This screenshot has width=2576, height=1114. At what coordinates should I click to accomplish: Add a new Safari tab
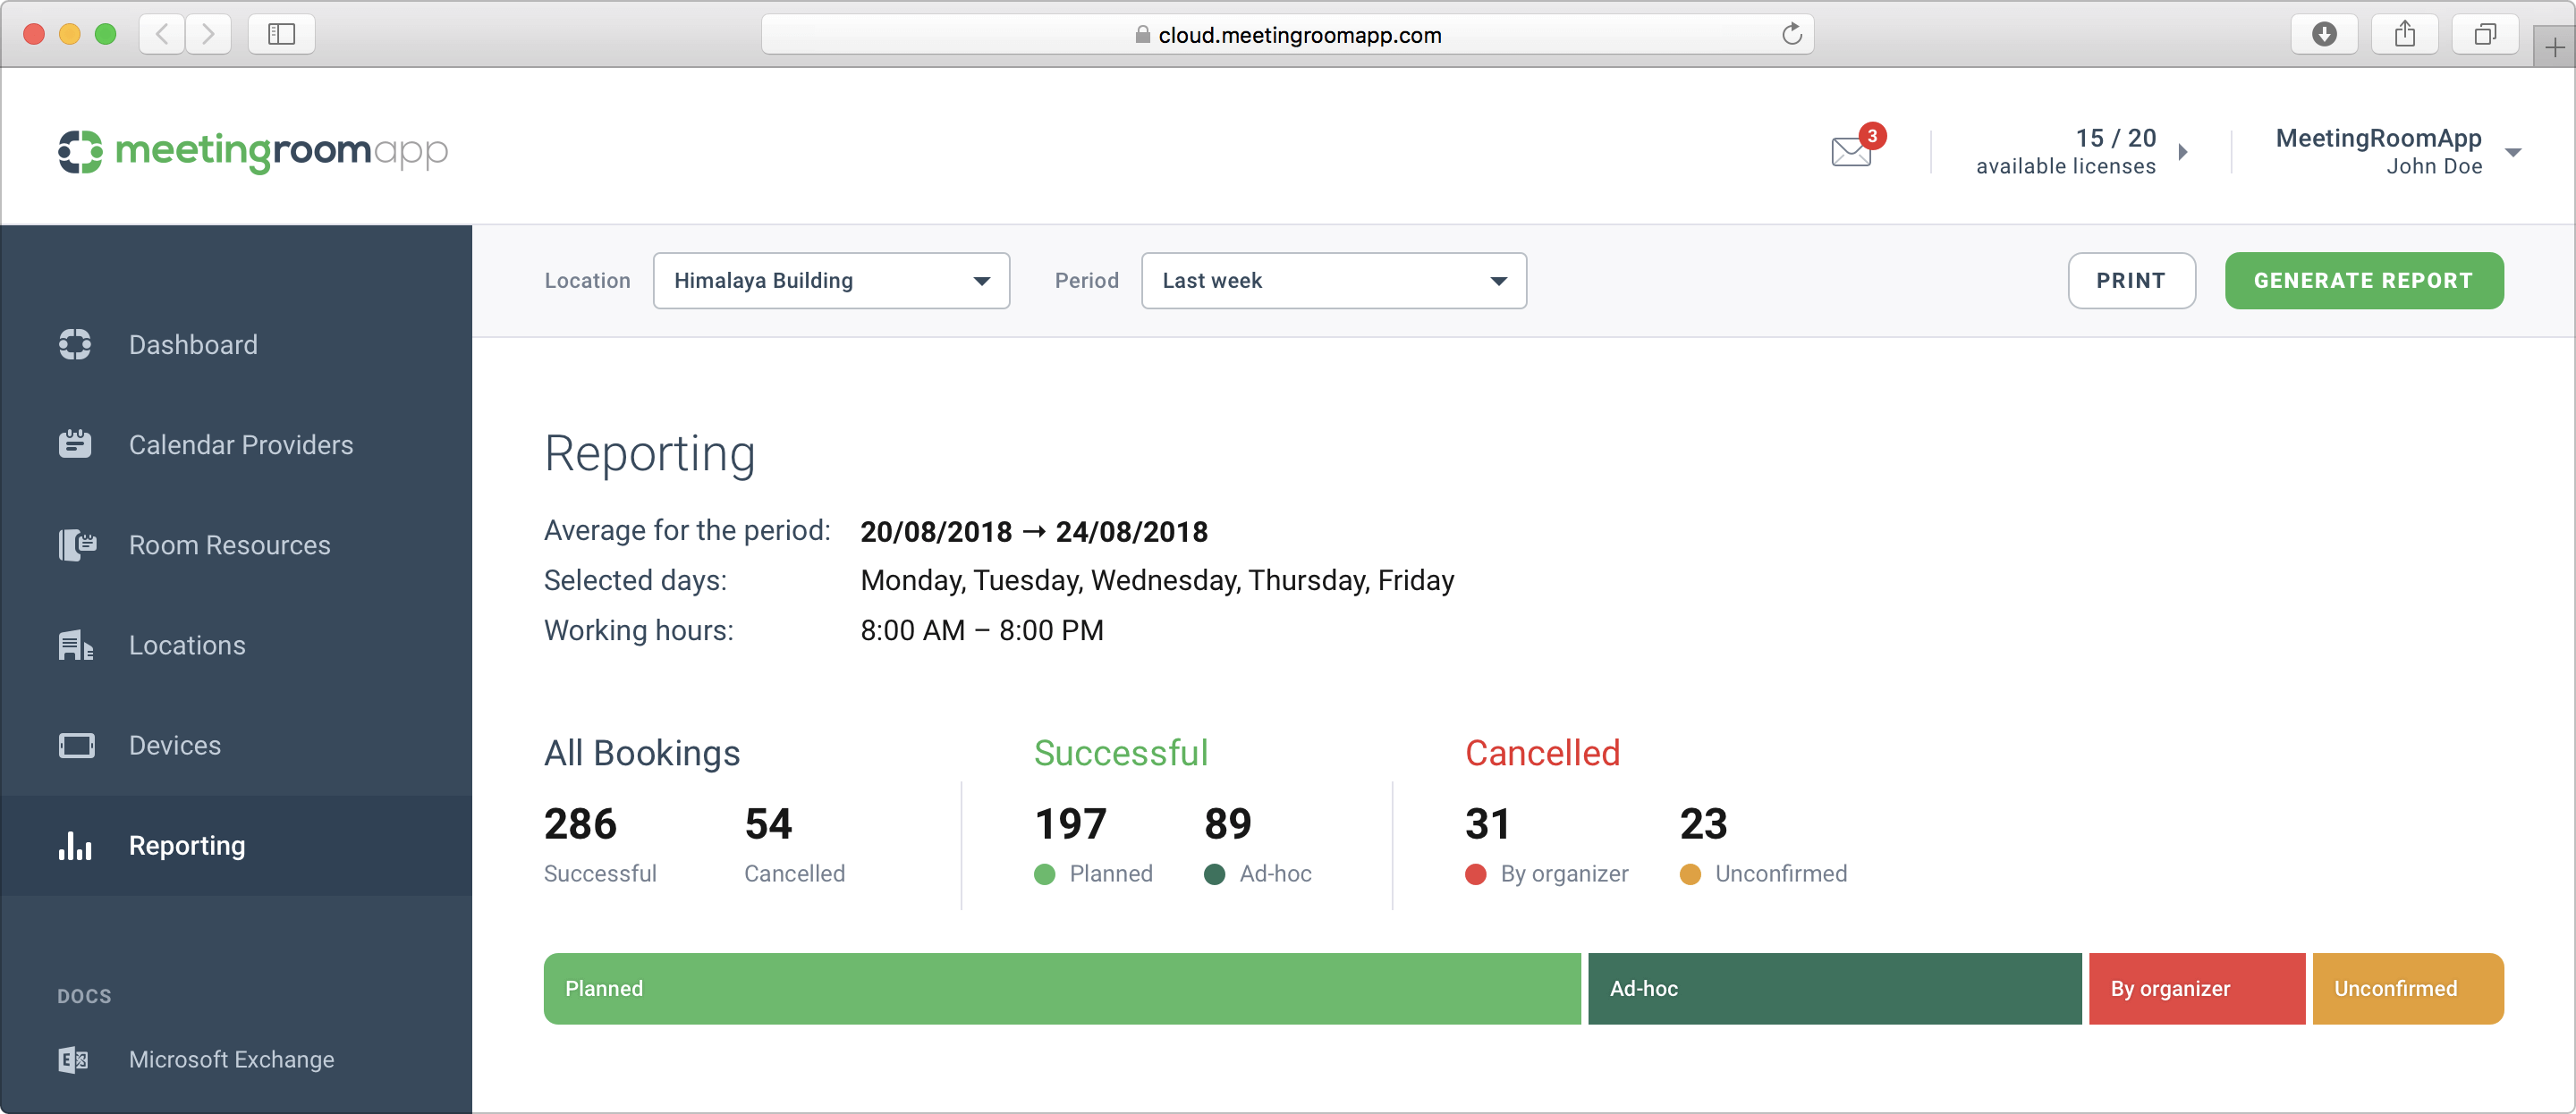[2554, 47]
